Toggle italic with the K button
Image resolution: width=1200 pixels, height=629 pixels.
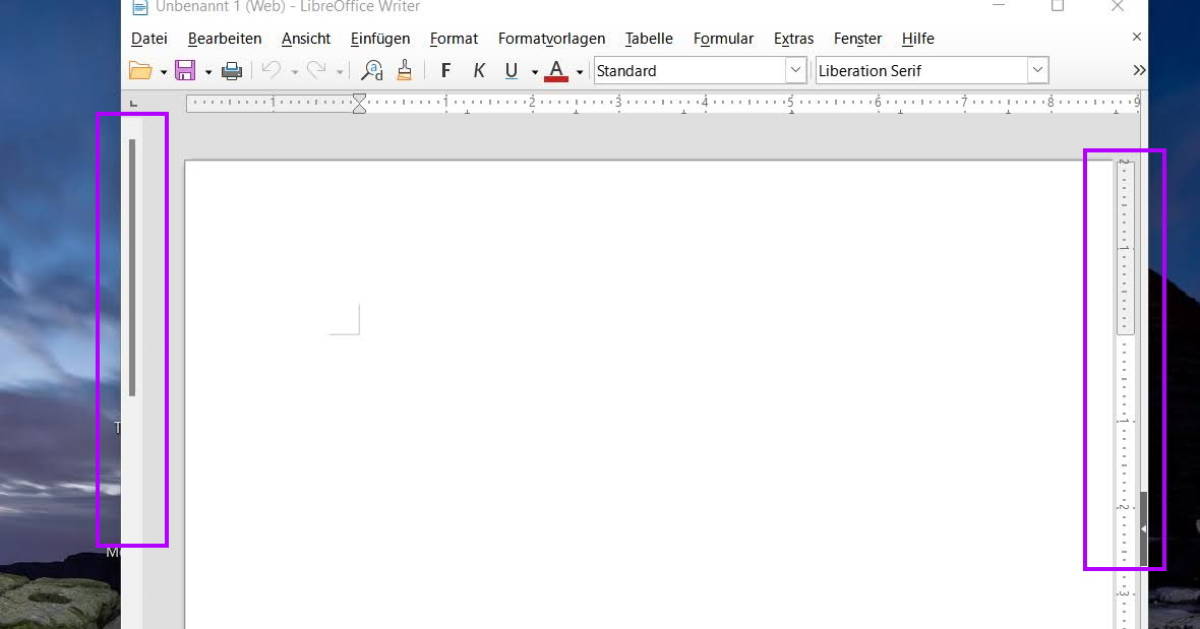pos(478,70)
